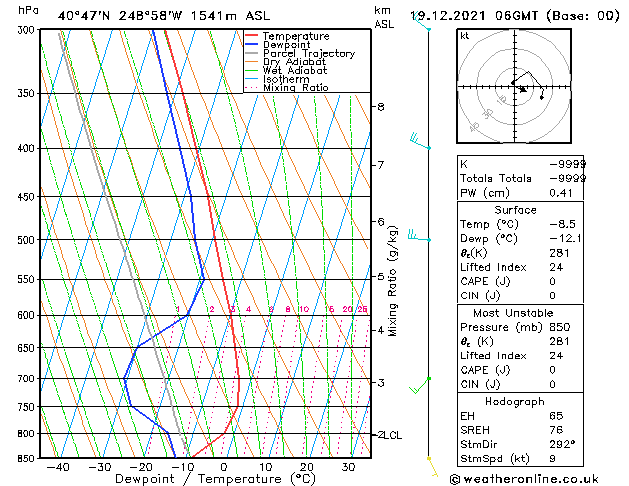Click the red Temperature legend line
Viewport: 629px width, 486px height.
(251, 35)
